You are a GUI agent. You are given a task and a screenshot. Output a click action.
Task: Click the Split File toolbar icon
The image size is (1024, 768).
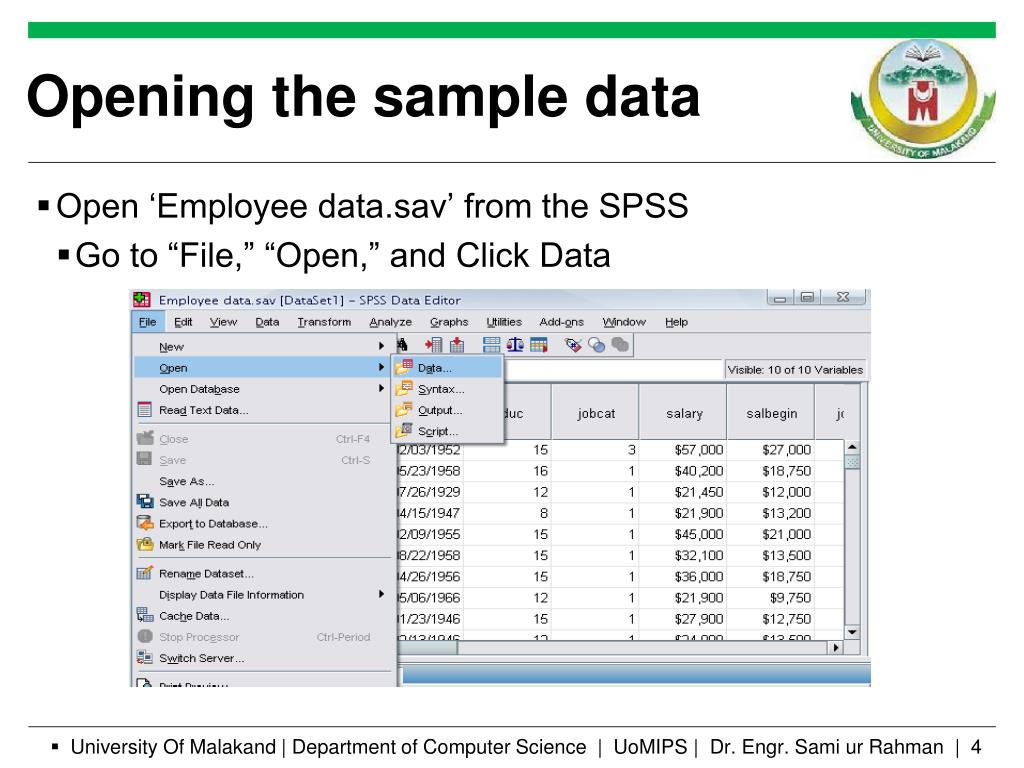pyautogui.click(x=491, y=345)
